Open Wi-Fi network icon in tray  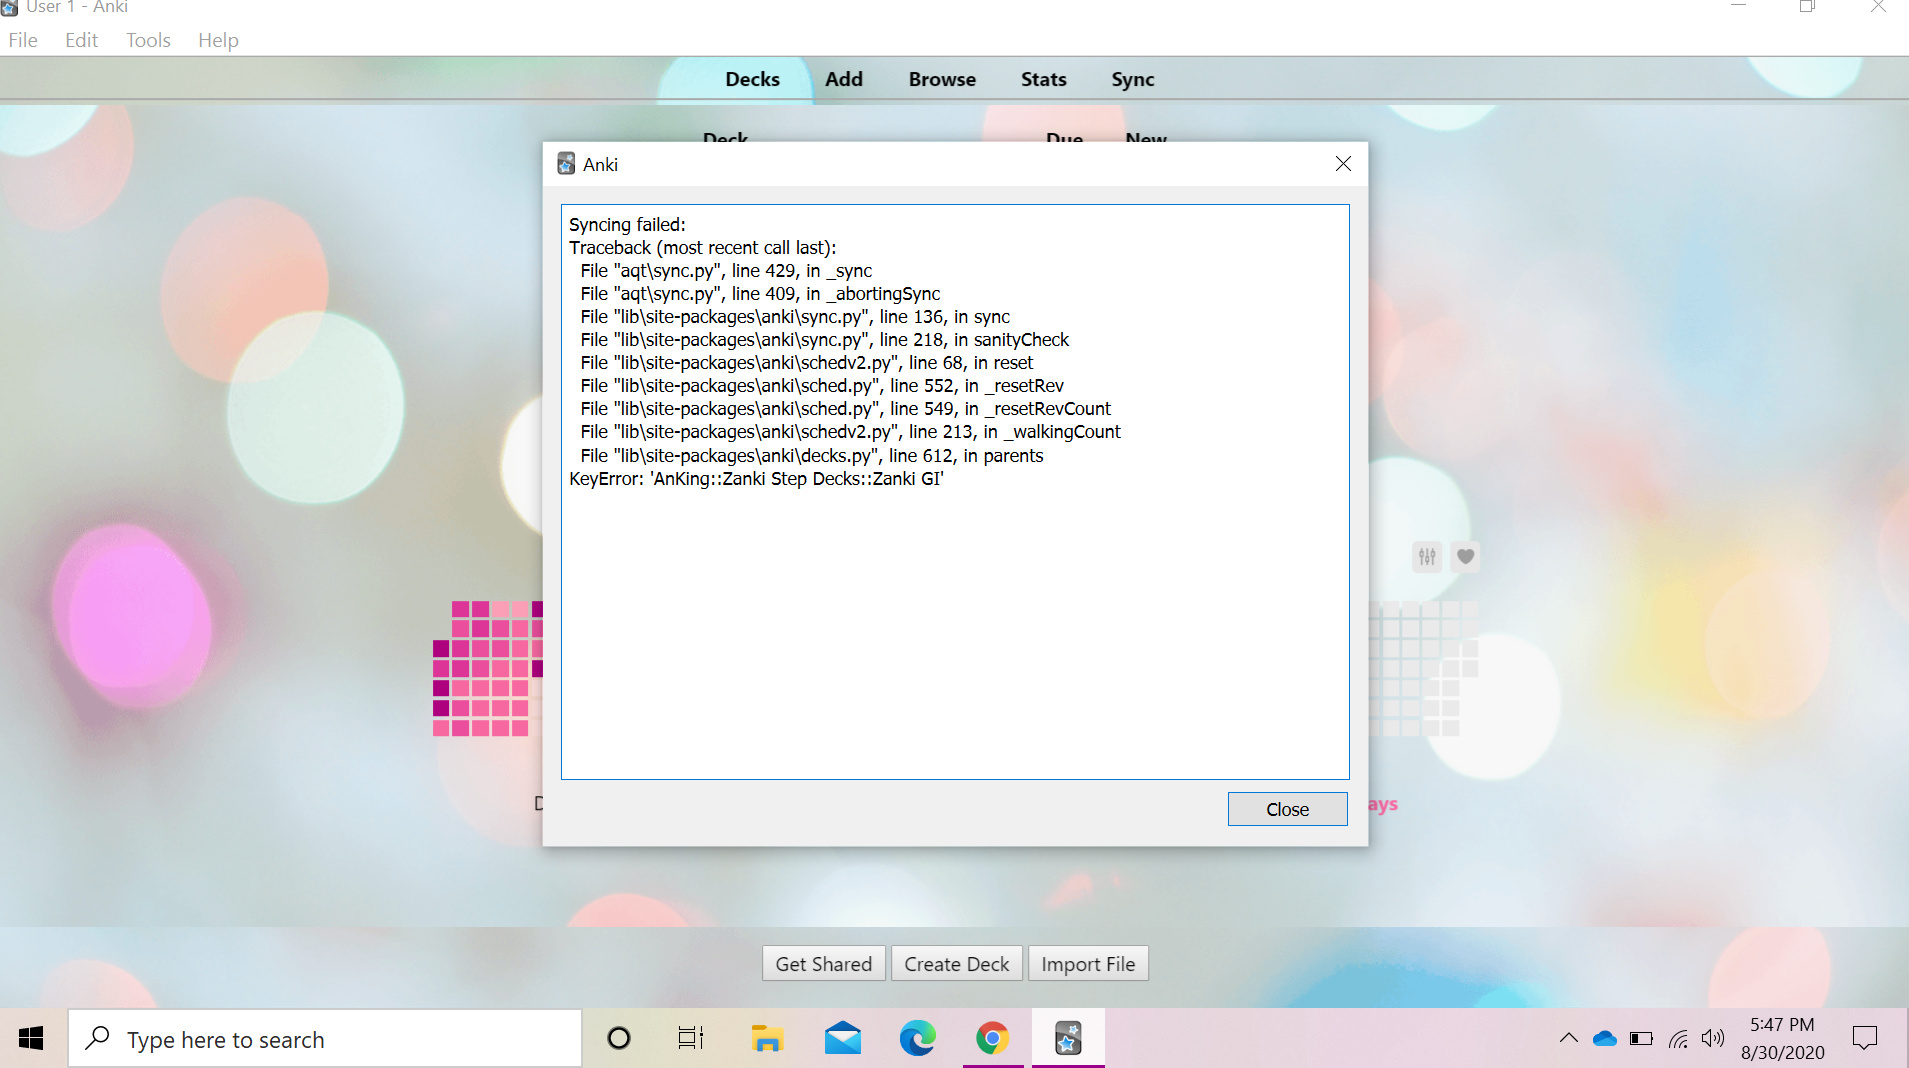coord(1678,1039)
